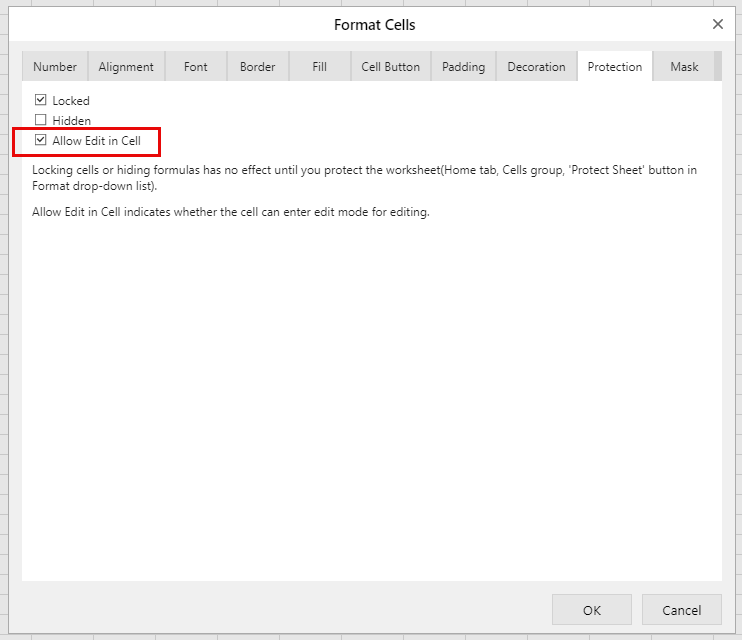Open the Padding tab

point(463,67)
